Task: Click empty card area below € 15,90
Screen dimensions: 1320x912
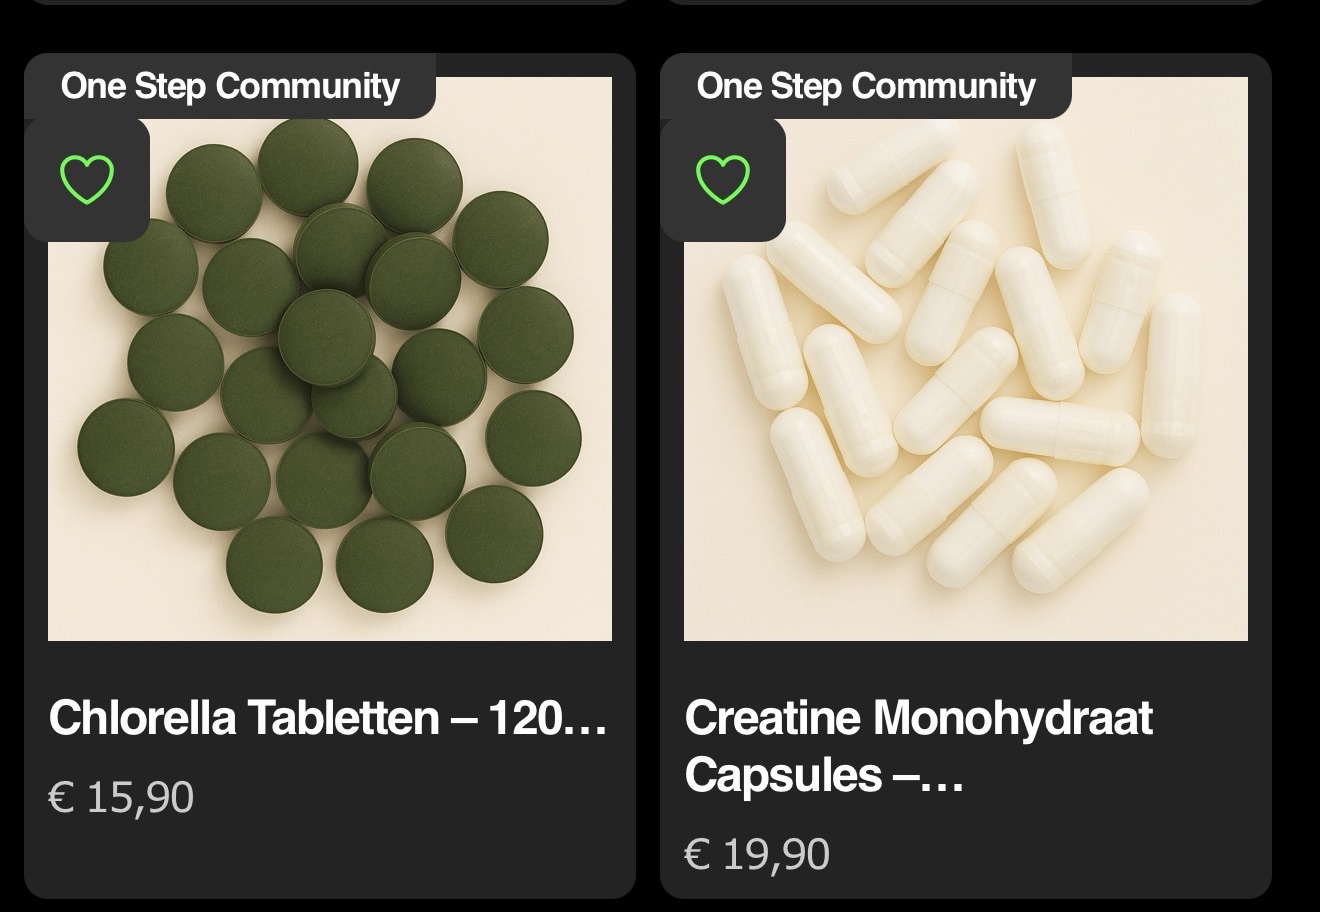Action: point(330,860)
